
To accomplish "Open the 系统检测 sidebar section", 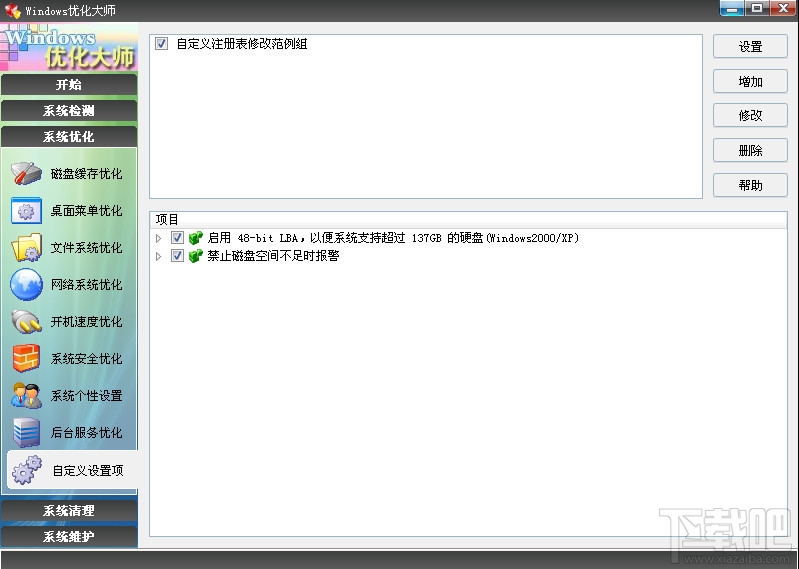I will (69, 111).
